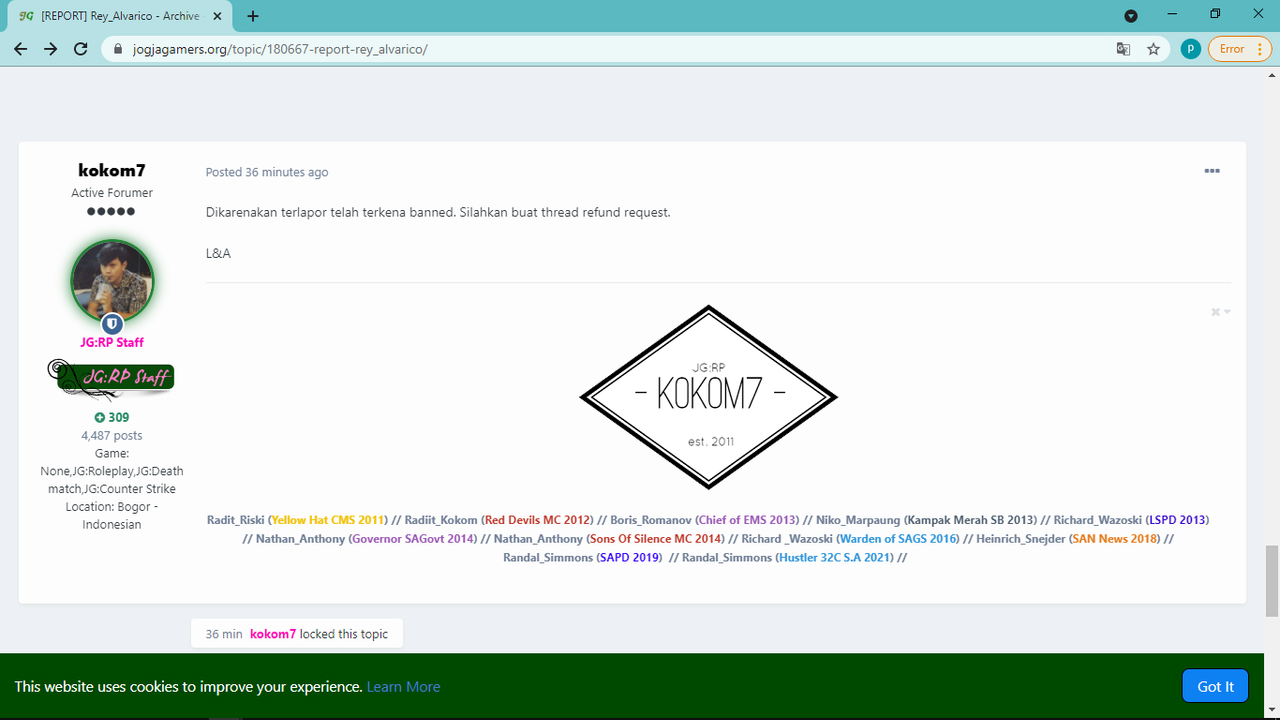Click the 4,487 posts count
Image resolution: width=1280 pixels, height=720 pixels.
point(112,435)
